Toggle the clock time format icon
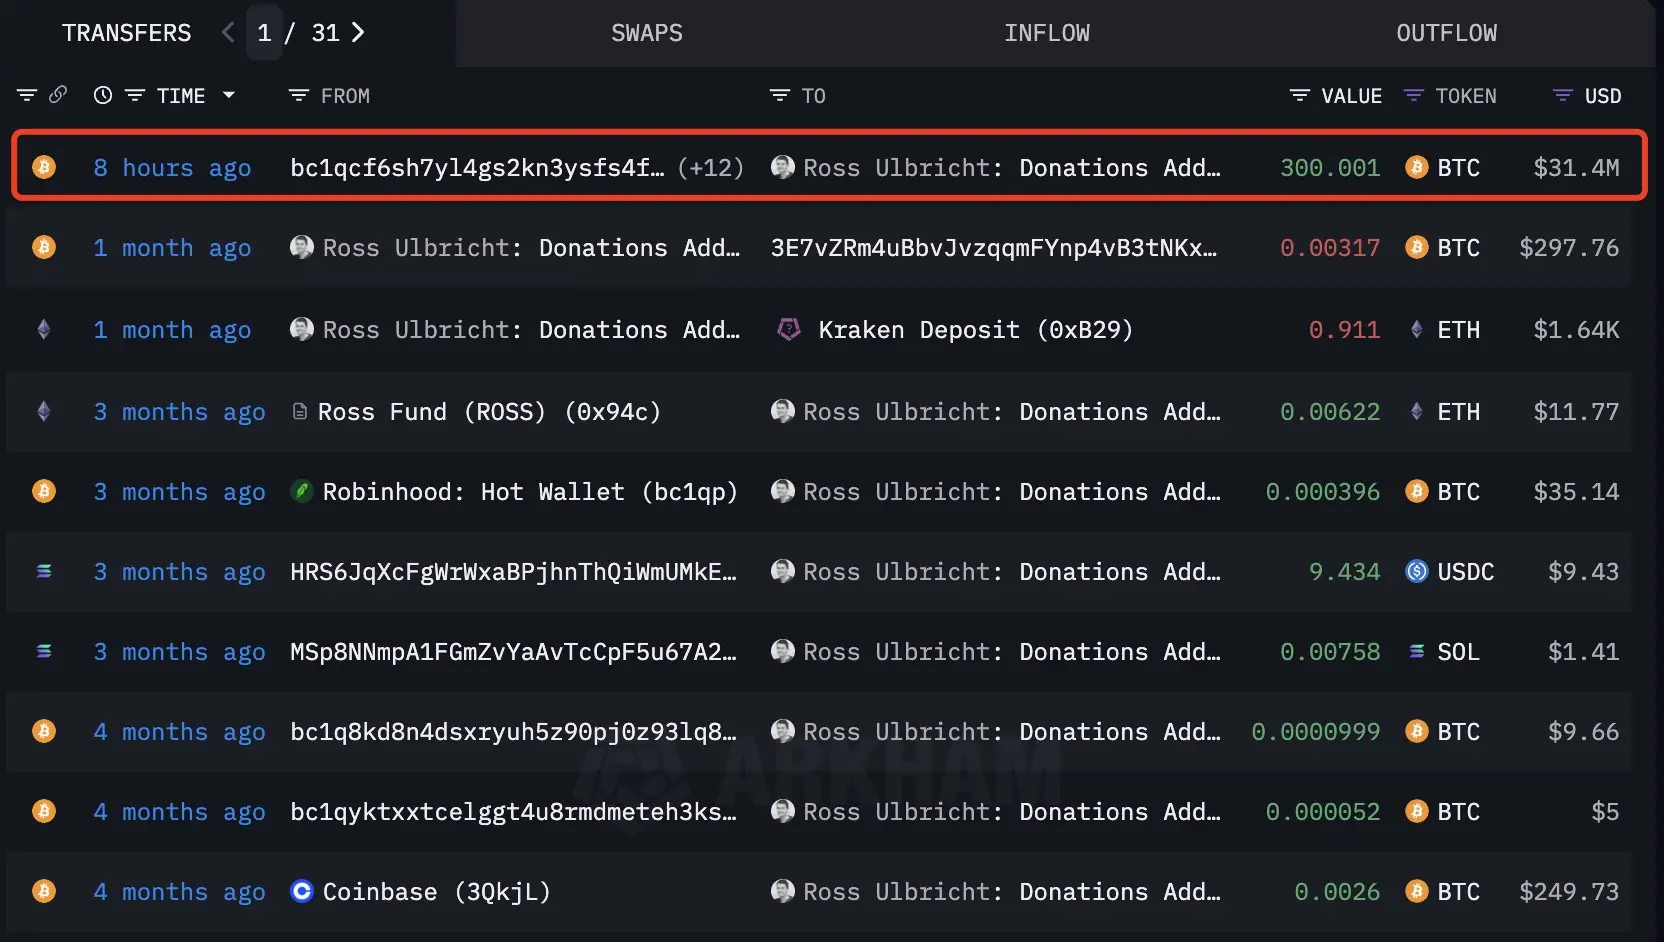This screenshot has width=1664, height=942. click(x=103, y=95)
